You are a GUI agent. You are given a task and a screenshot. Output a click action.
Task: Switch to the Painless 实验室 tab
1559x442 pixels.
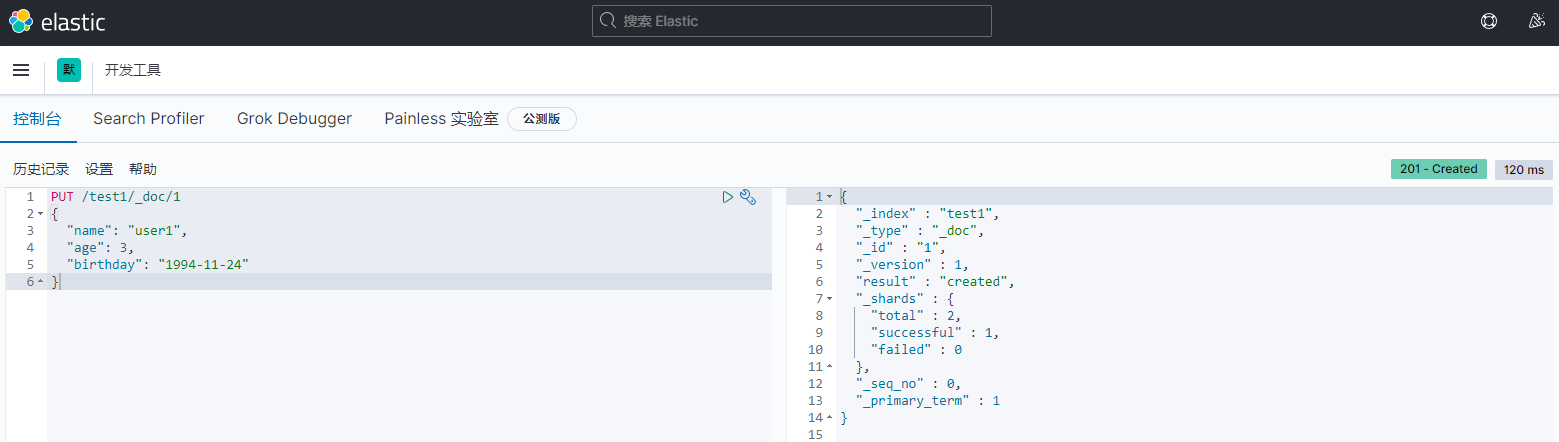(441, 119)
